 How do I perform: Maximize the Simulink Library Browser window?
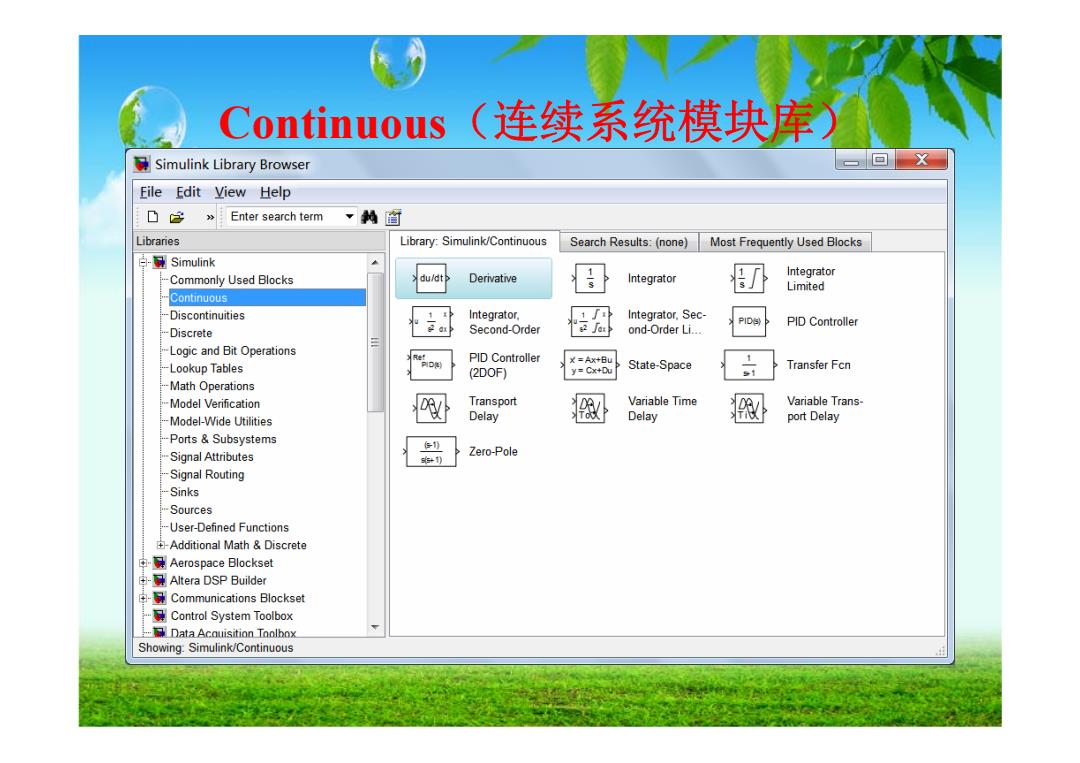tap(880, 160)
